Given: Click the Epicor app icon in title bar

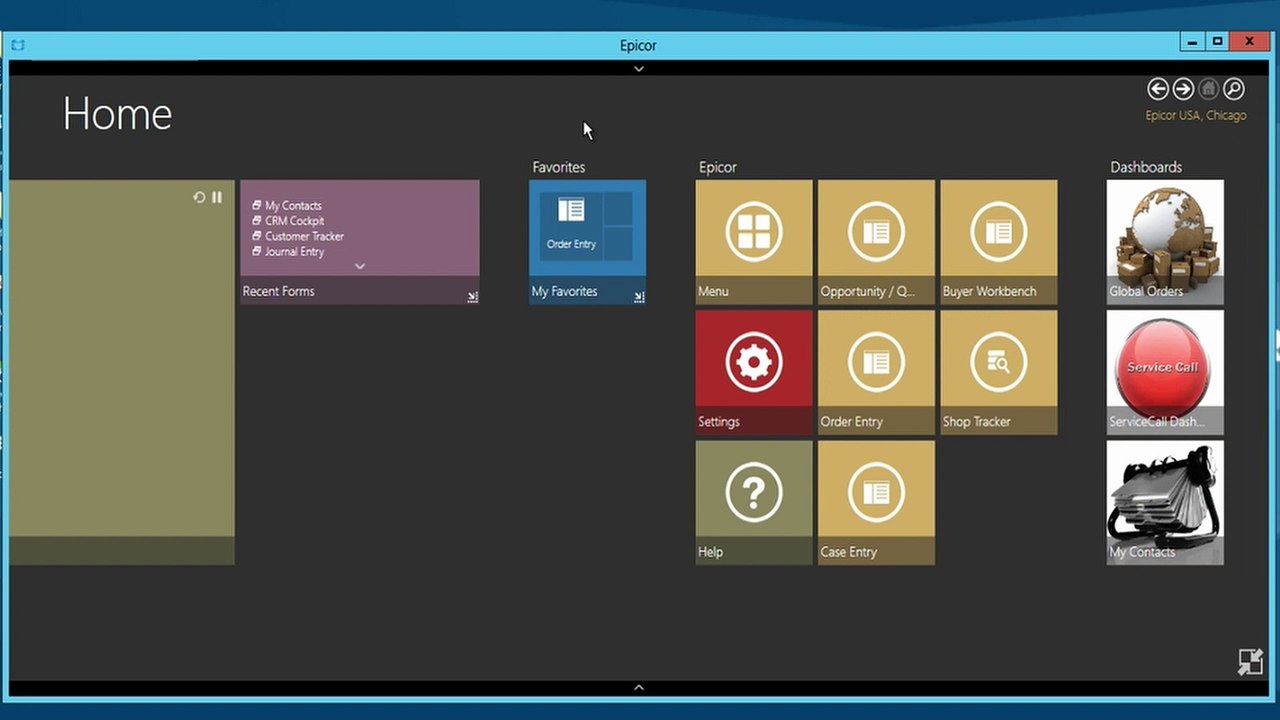Looking at the screenshot, I should 18,45.
